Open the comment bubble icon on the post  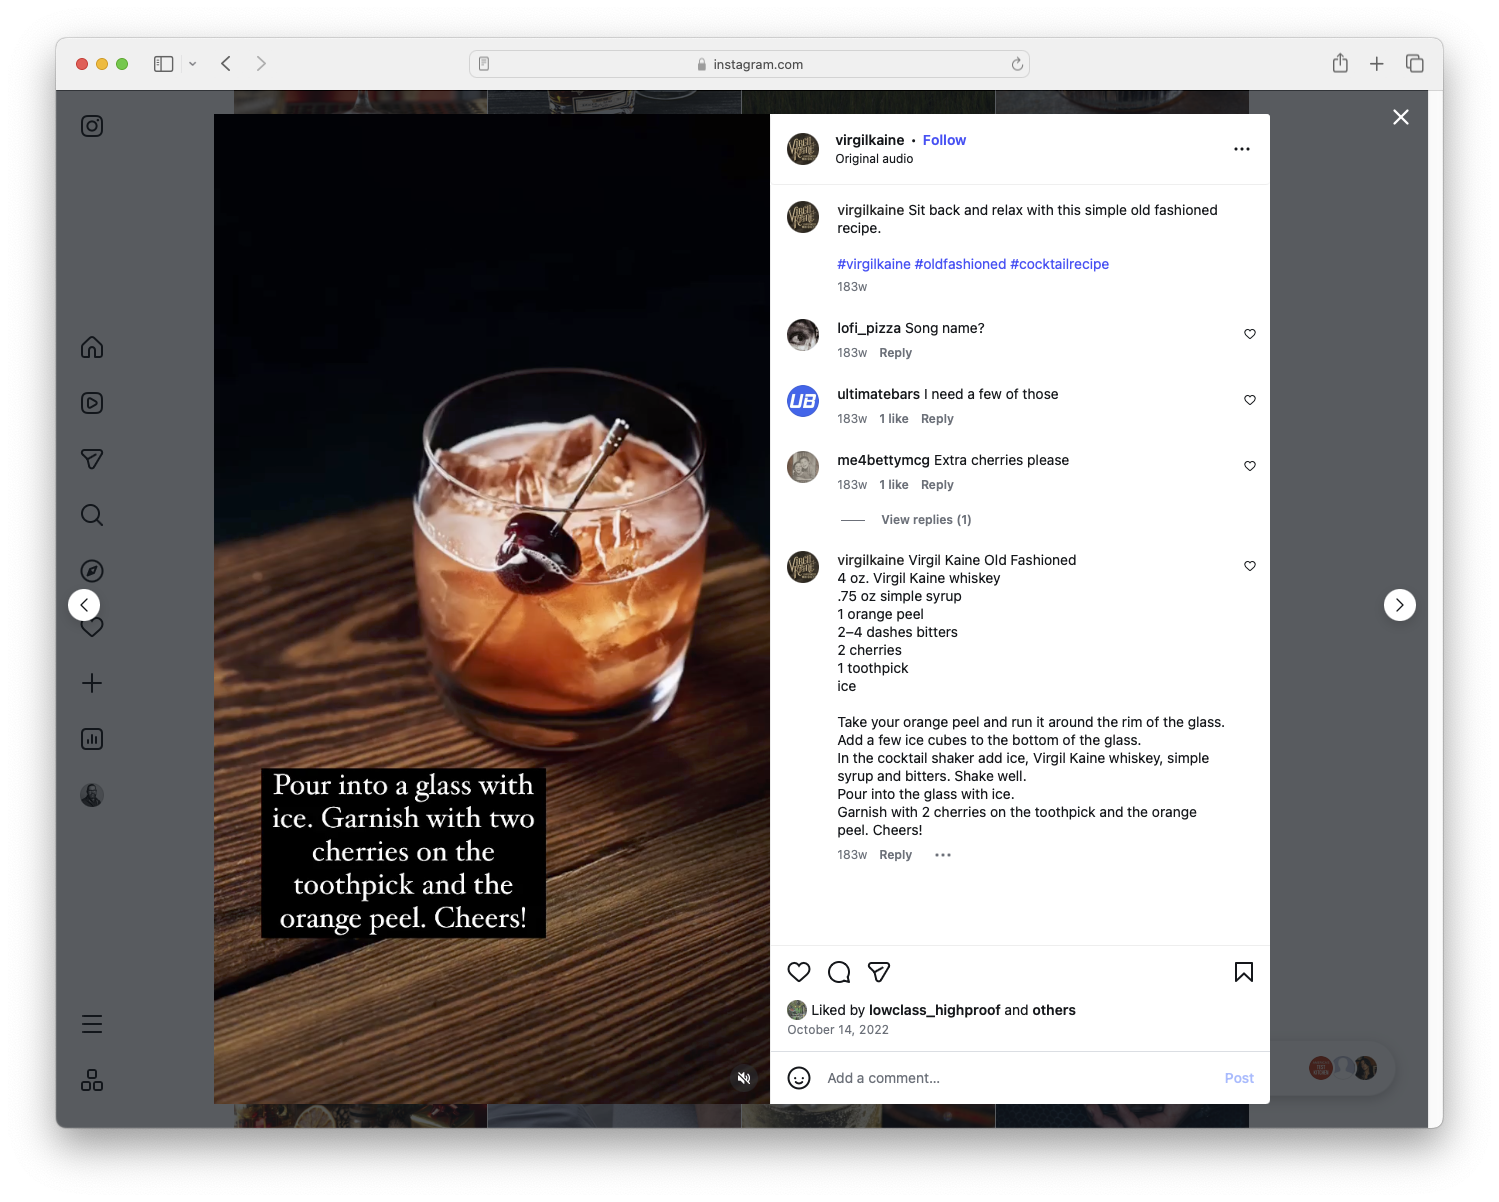point(838,972)
